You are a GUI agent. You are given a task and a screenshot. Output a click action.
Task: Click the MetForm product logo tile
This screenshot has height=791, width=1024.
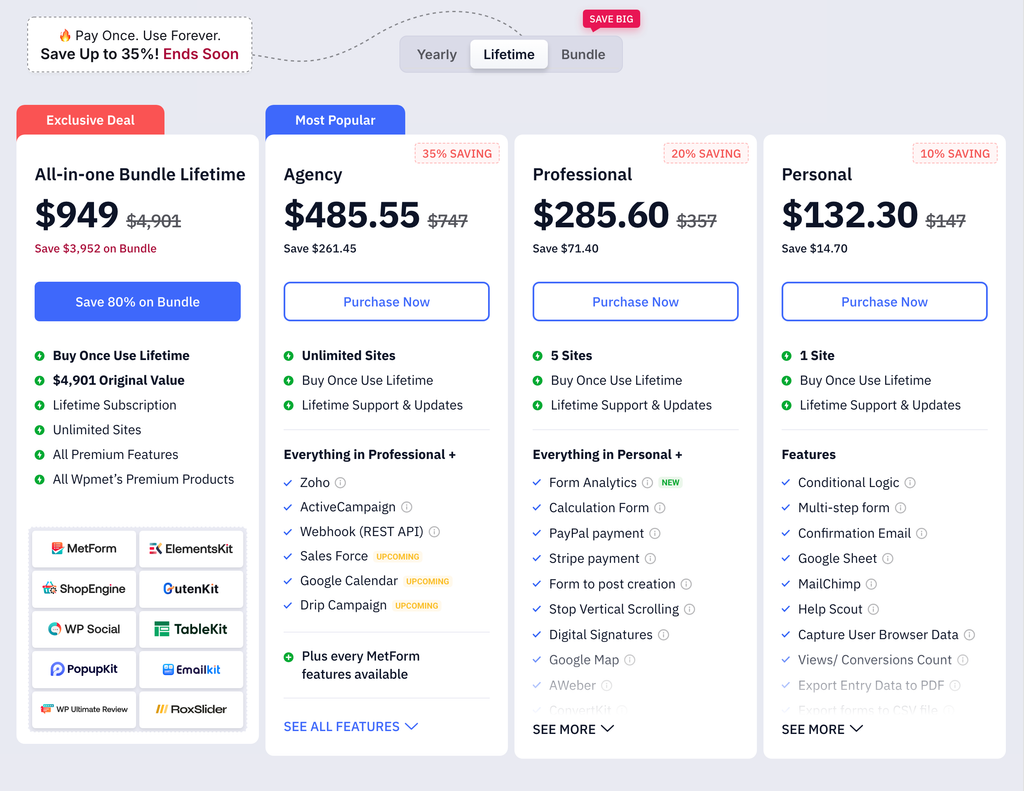point(84,549)
